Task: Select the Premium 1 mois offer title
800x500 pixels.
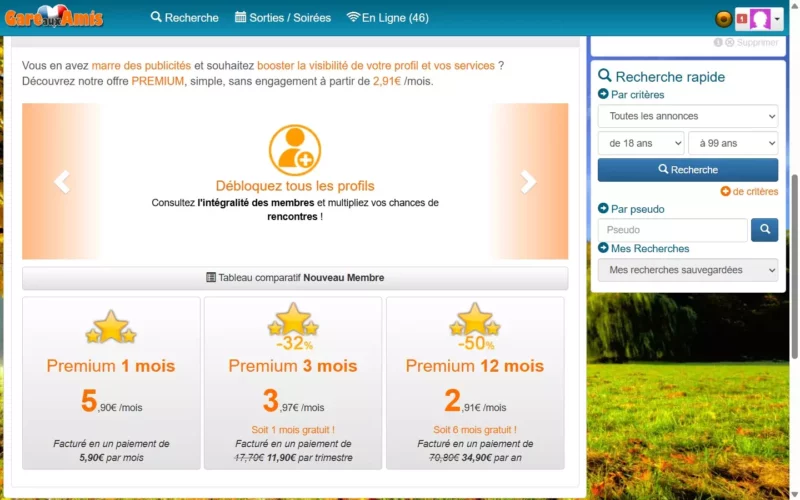Action: pos(111,366)
